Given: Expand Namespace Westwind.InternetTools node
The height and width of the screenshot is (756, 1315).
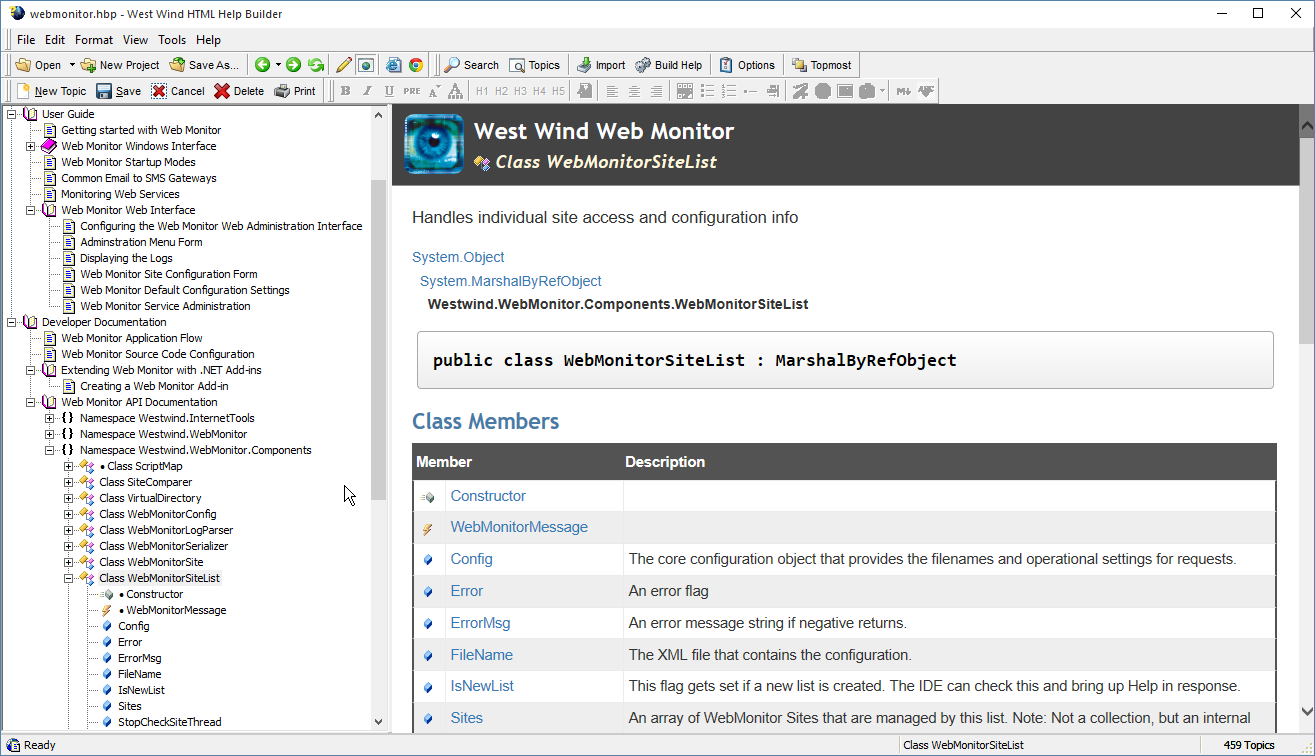Looking at the screenshot, I should click(50, 418).
